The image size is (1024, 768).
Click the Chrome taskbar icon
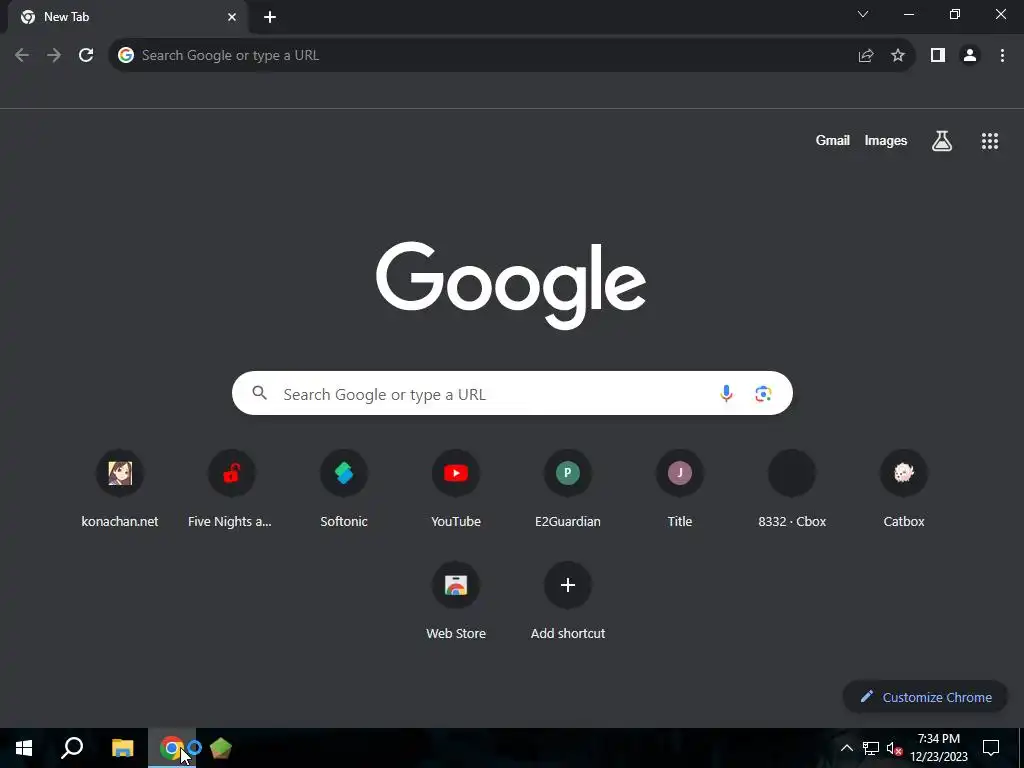click(x=172, y=748)
